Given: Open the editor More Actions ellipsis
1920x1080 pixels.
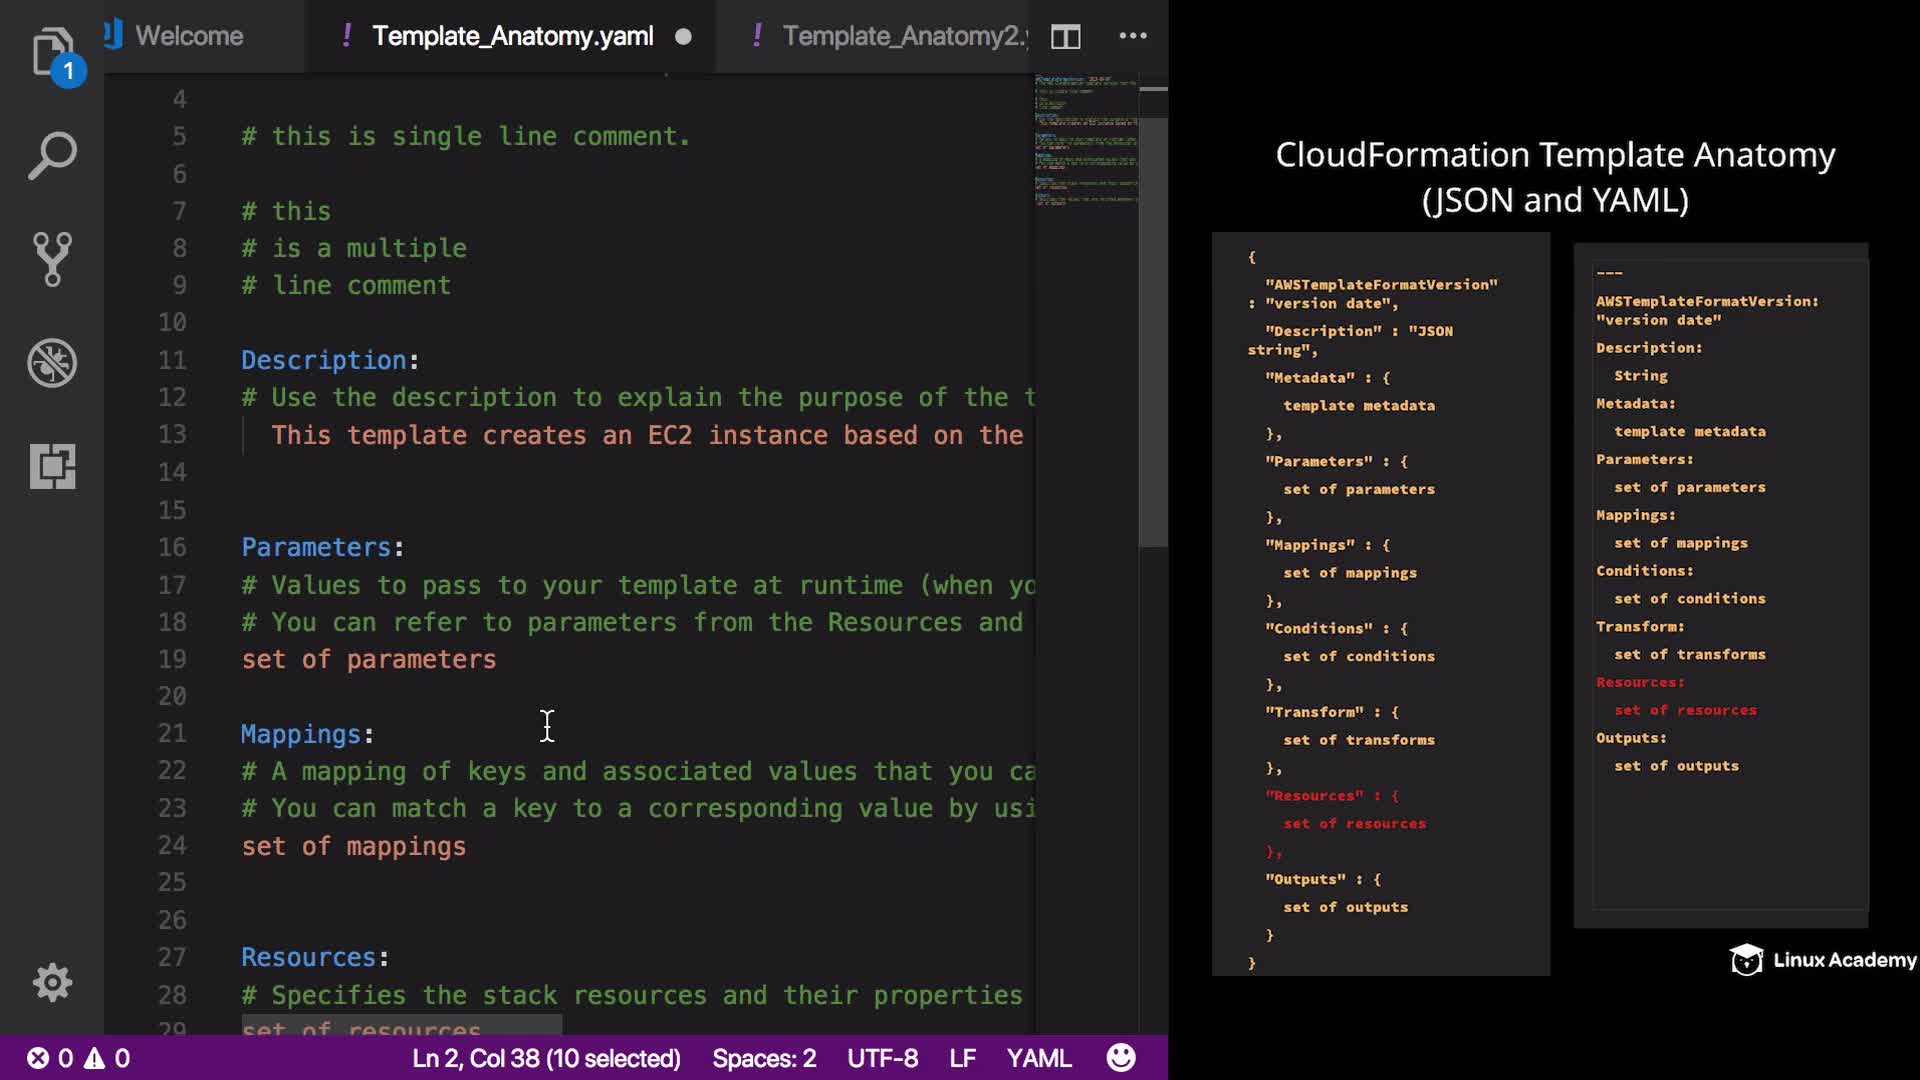Looking at the screenshot, I should [x=1132, y=36].
